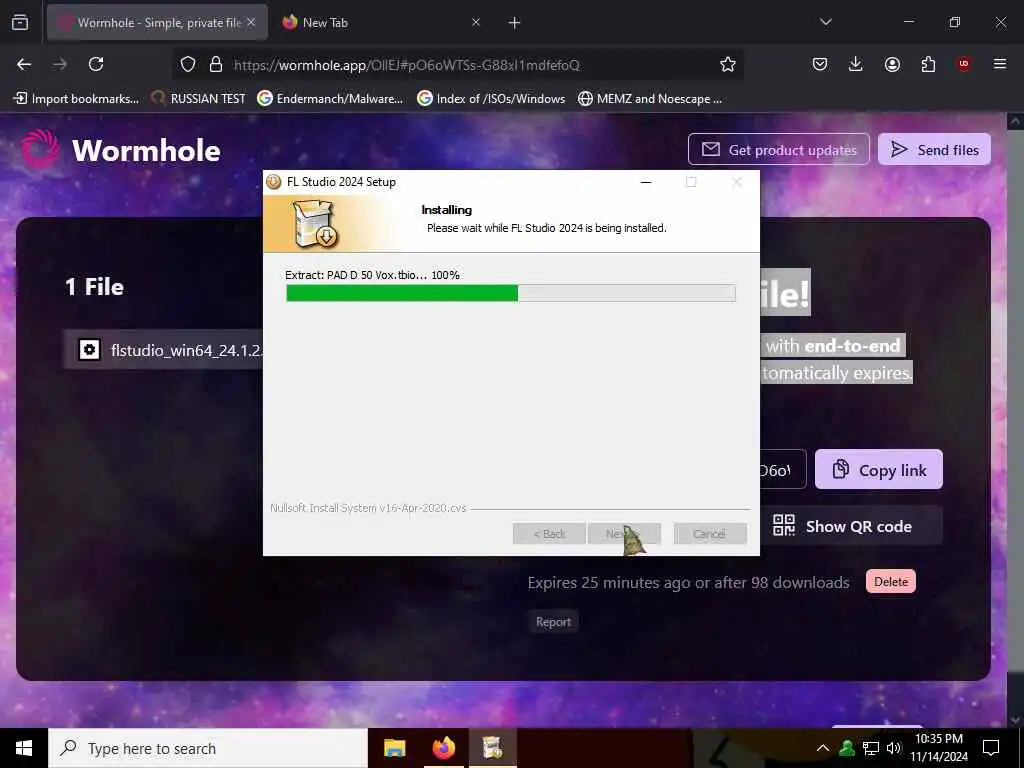The height and width of the screenshot is (768, 1024).
Task: Switch to the New Tab tab
Action: tap(381, 23)
